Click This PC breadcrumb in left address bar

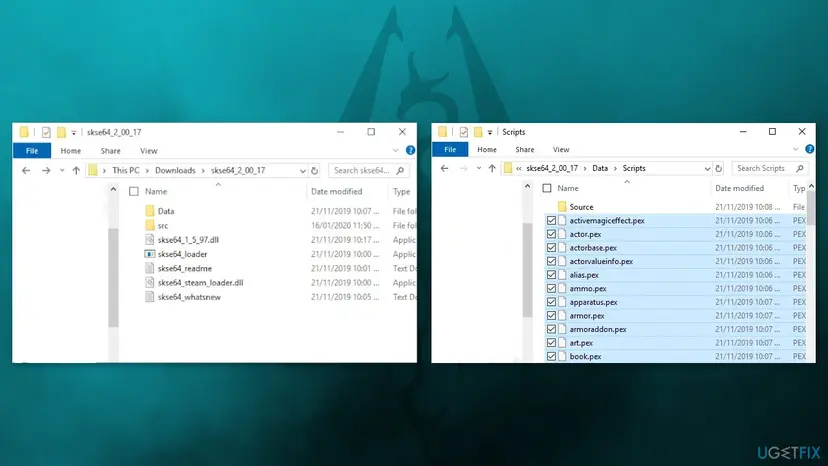126,171
